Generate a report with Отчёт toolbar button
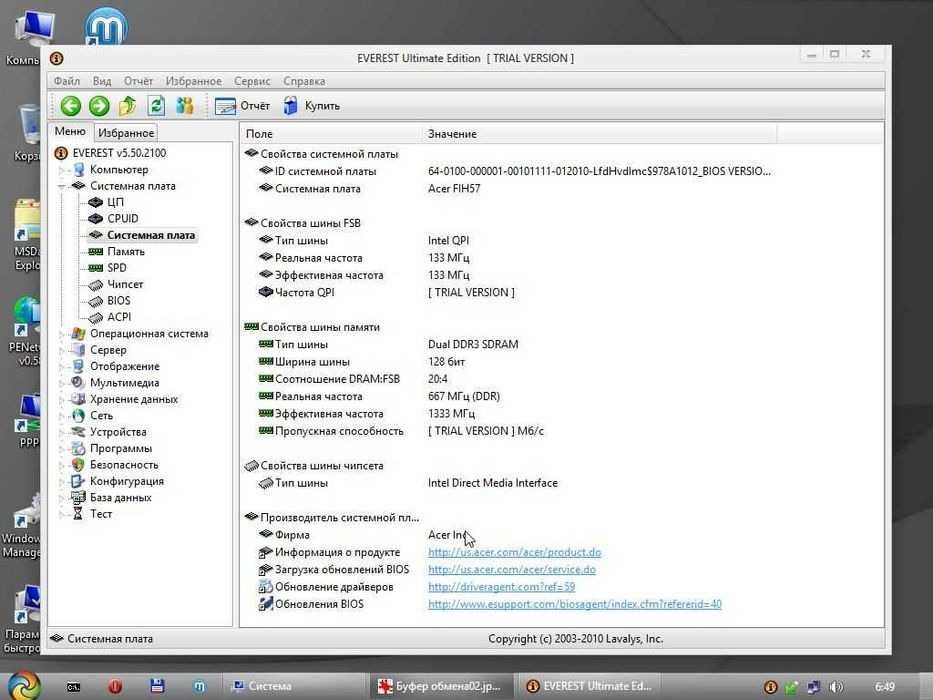The image size is (933, 700). (242, 106)
